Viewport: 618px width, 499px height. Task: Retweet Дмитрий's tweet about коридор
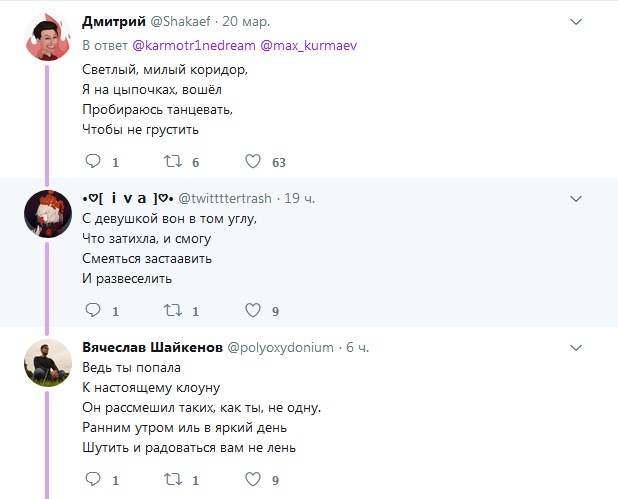[x=173, y=161]
